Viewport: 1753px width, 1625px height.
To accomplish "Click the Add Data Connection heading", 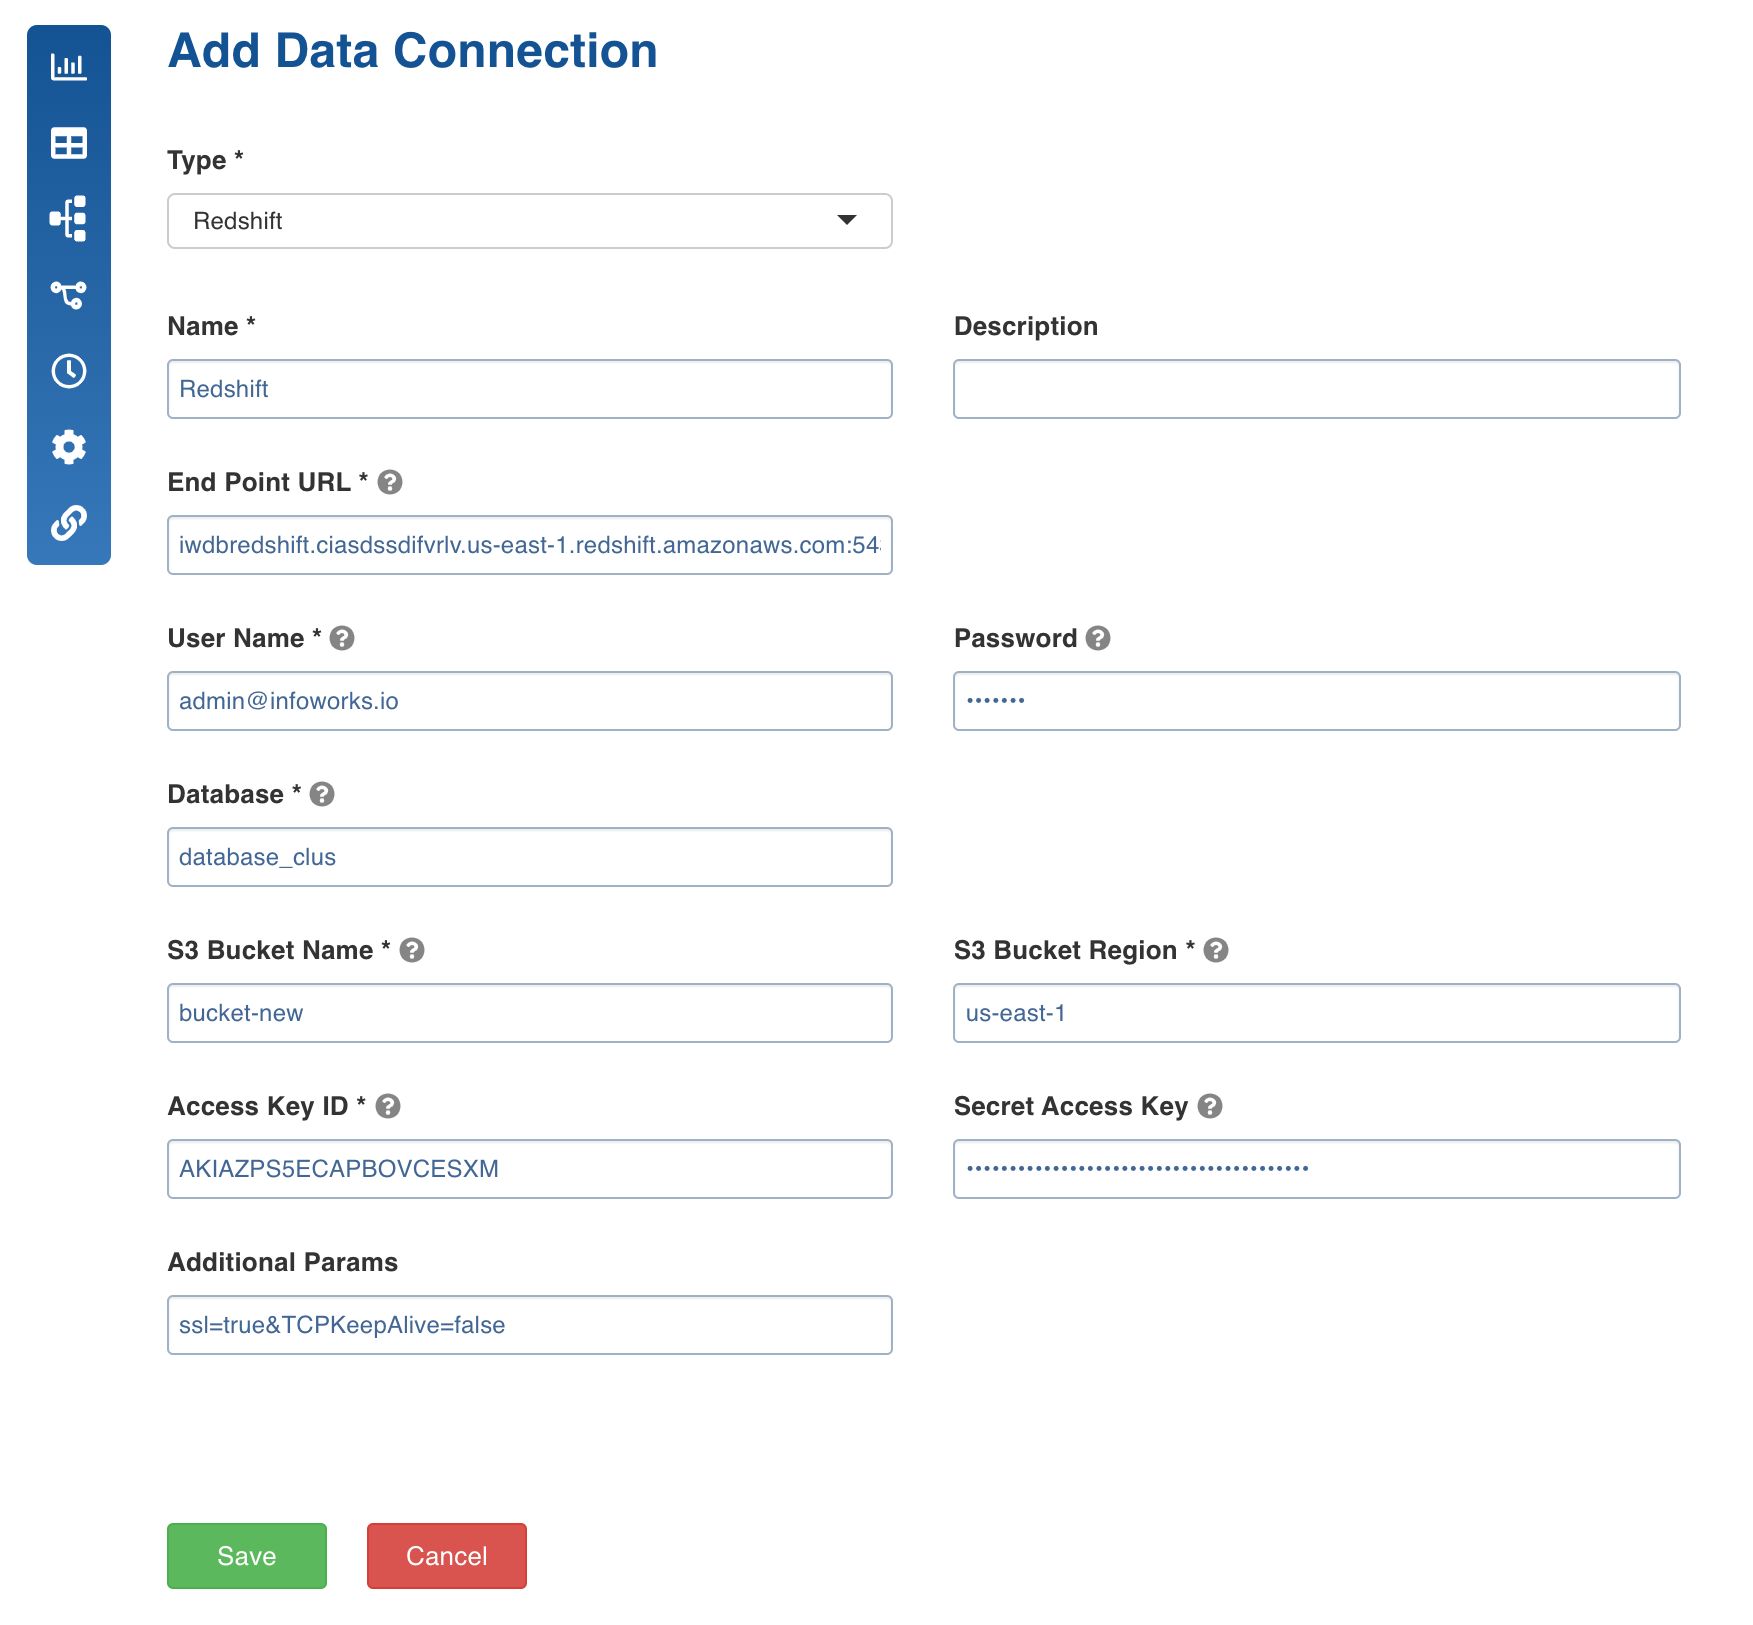I will click(x=413, y=51).
